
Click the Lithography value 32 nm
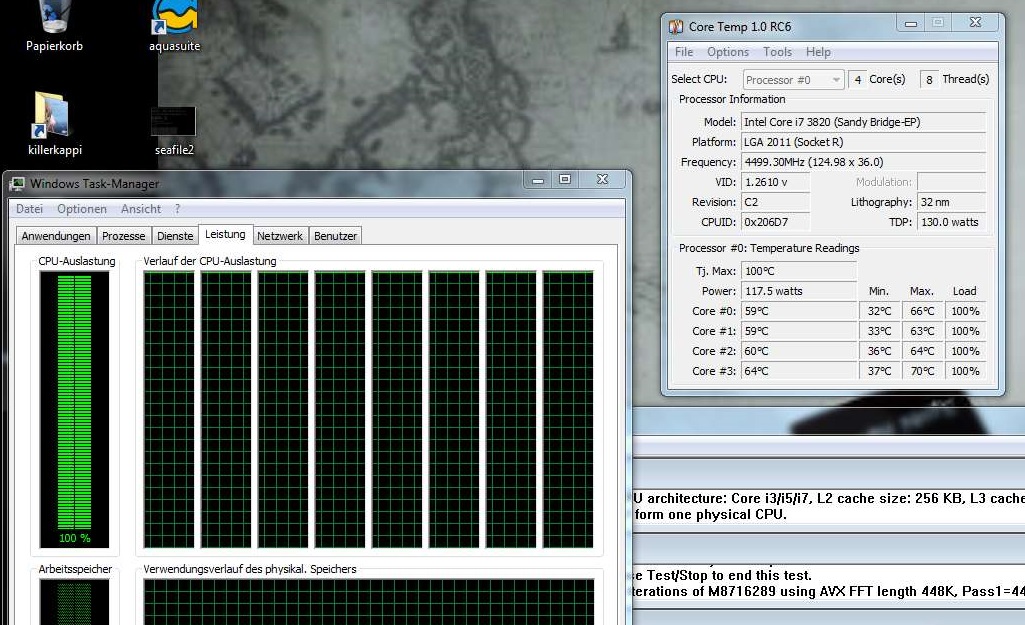tap(951, 202)
